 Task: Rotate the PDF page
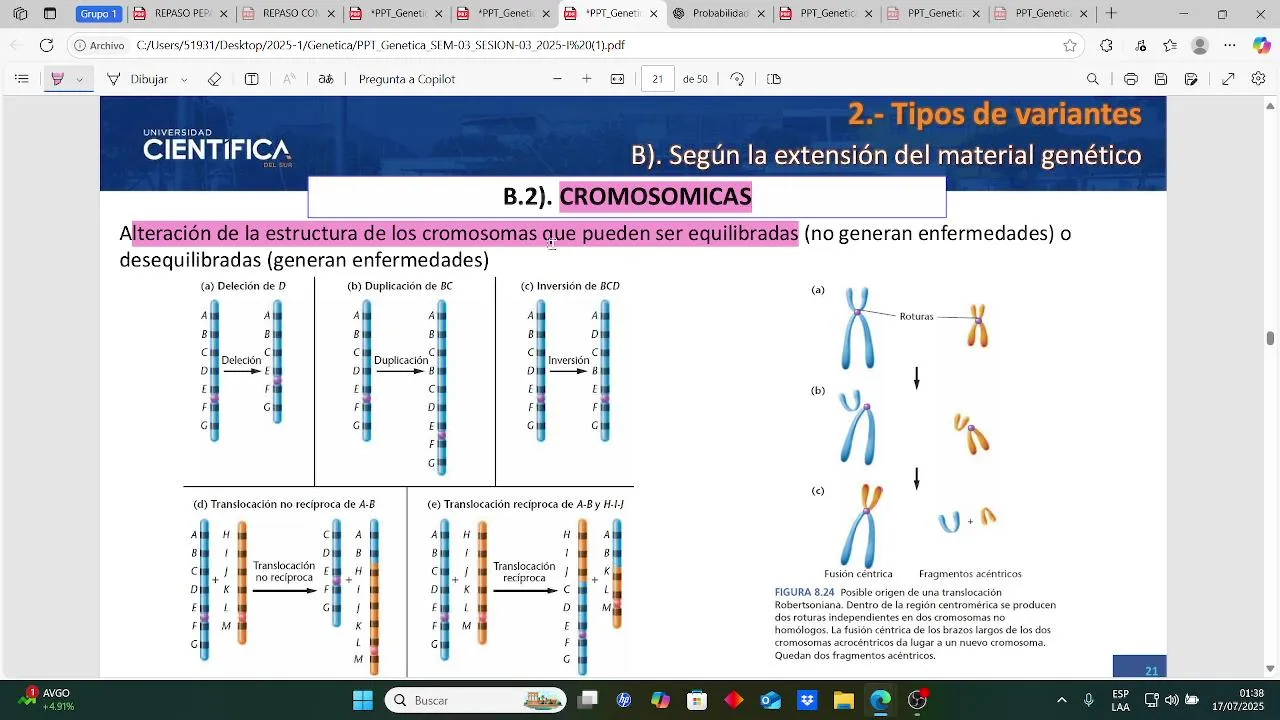coord(737,79)
